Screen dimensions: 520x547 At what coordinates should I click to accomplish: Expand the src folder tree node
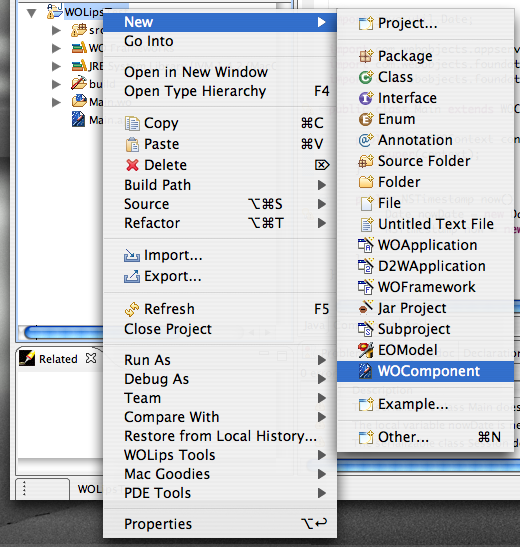coord(56,30)
